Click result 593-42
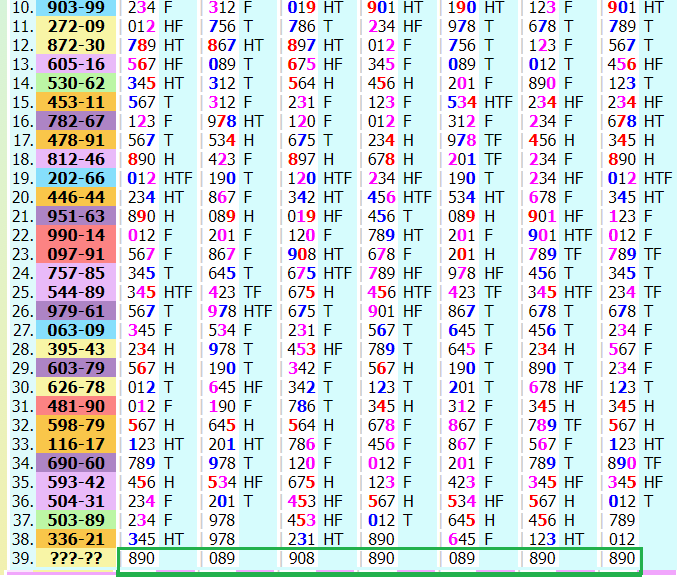The image size is (679, 583). (x=76, y=482)
